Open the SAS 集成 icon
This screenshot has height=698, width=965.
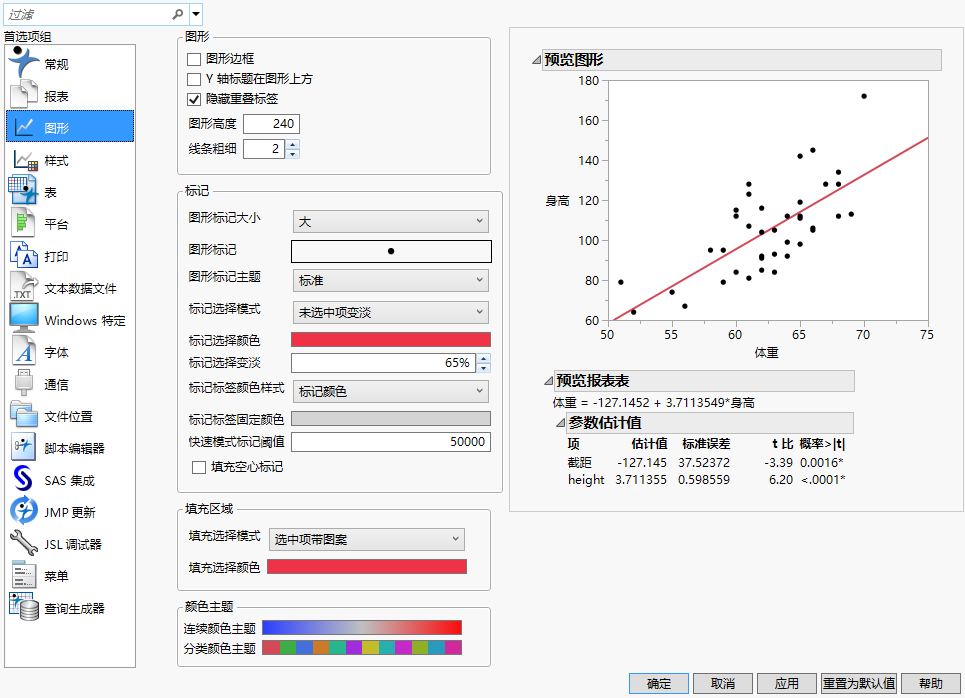pyautogui.click(x=23, y=479)
